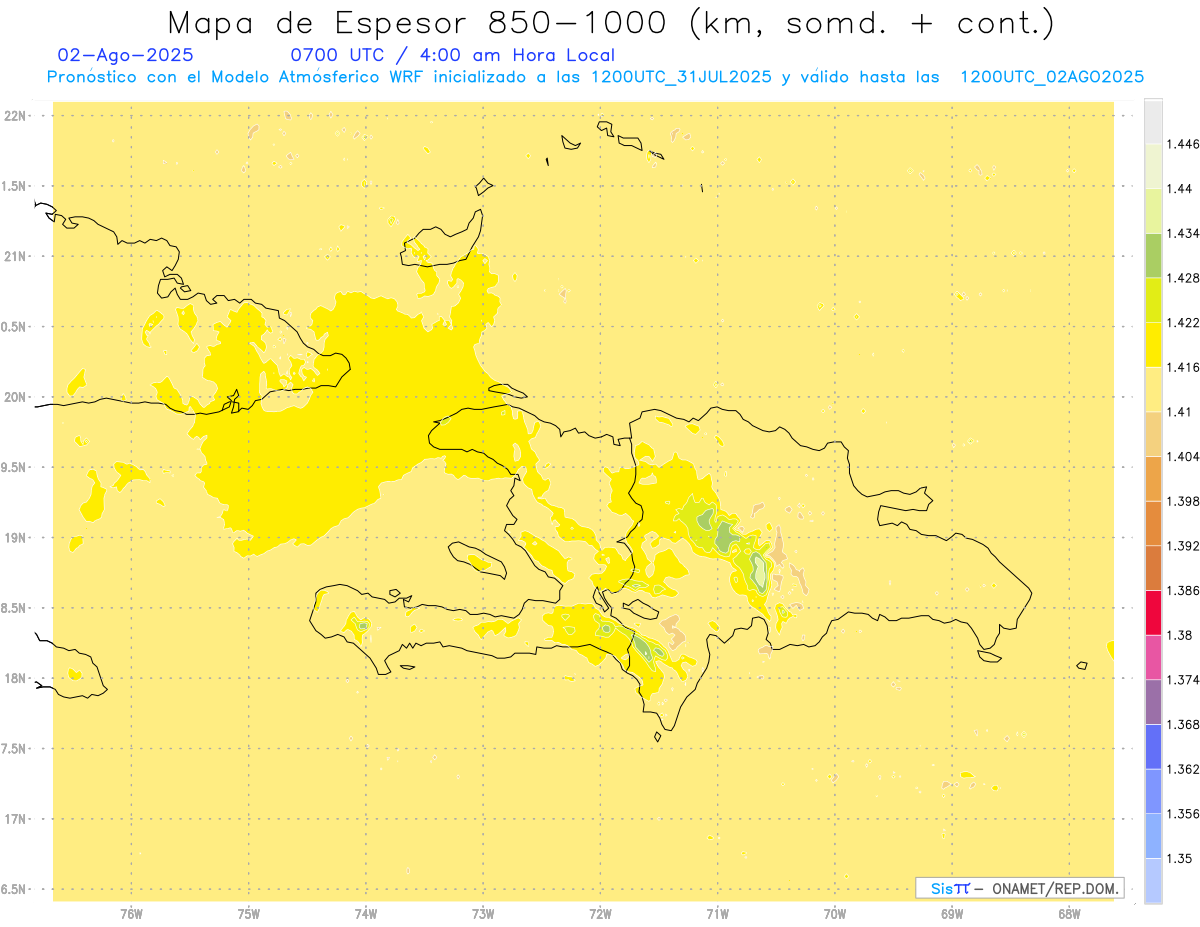Image resolution: width=1200 pixels, height=927 pixels.
Task: Click the legend value '1.38'
Action: [1181, 636]
